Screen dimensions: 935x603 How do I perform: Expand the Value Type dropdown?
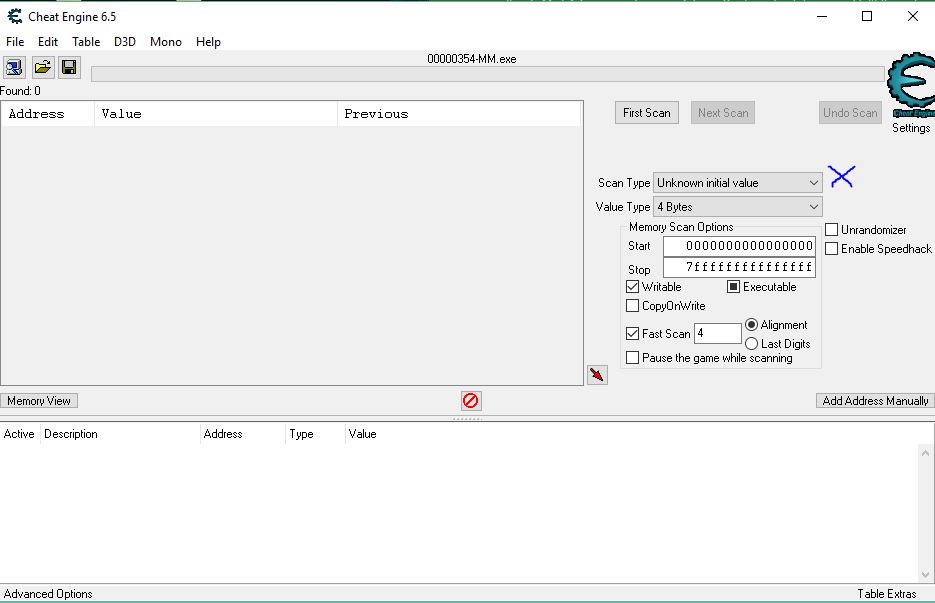pos(737,207)
